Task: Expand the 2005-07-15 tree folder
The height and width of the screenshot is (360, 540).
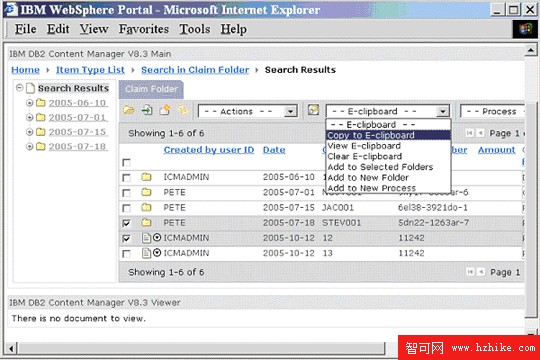Action: pos(30,132)
